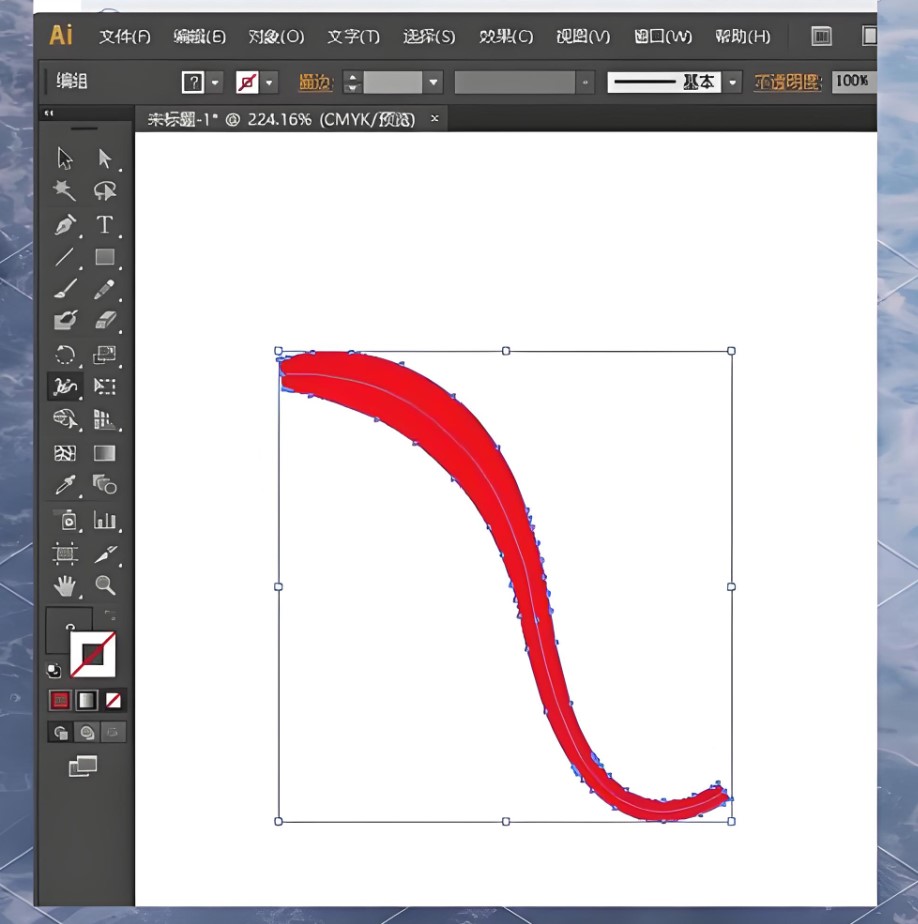Click the stroke swatch in control bar
The image size is (918, 924).
[247, 82]
